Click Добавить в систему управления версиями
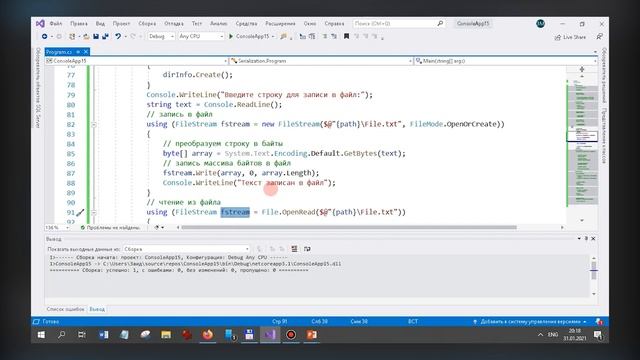 (530, 322)
